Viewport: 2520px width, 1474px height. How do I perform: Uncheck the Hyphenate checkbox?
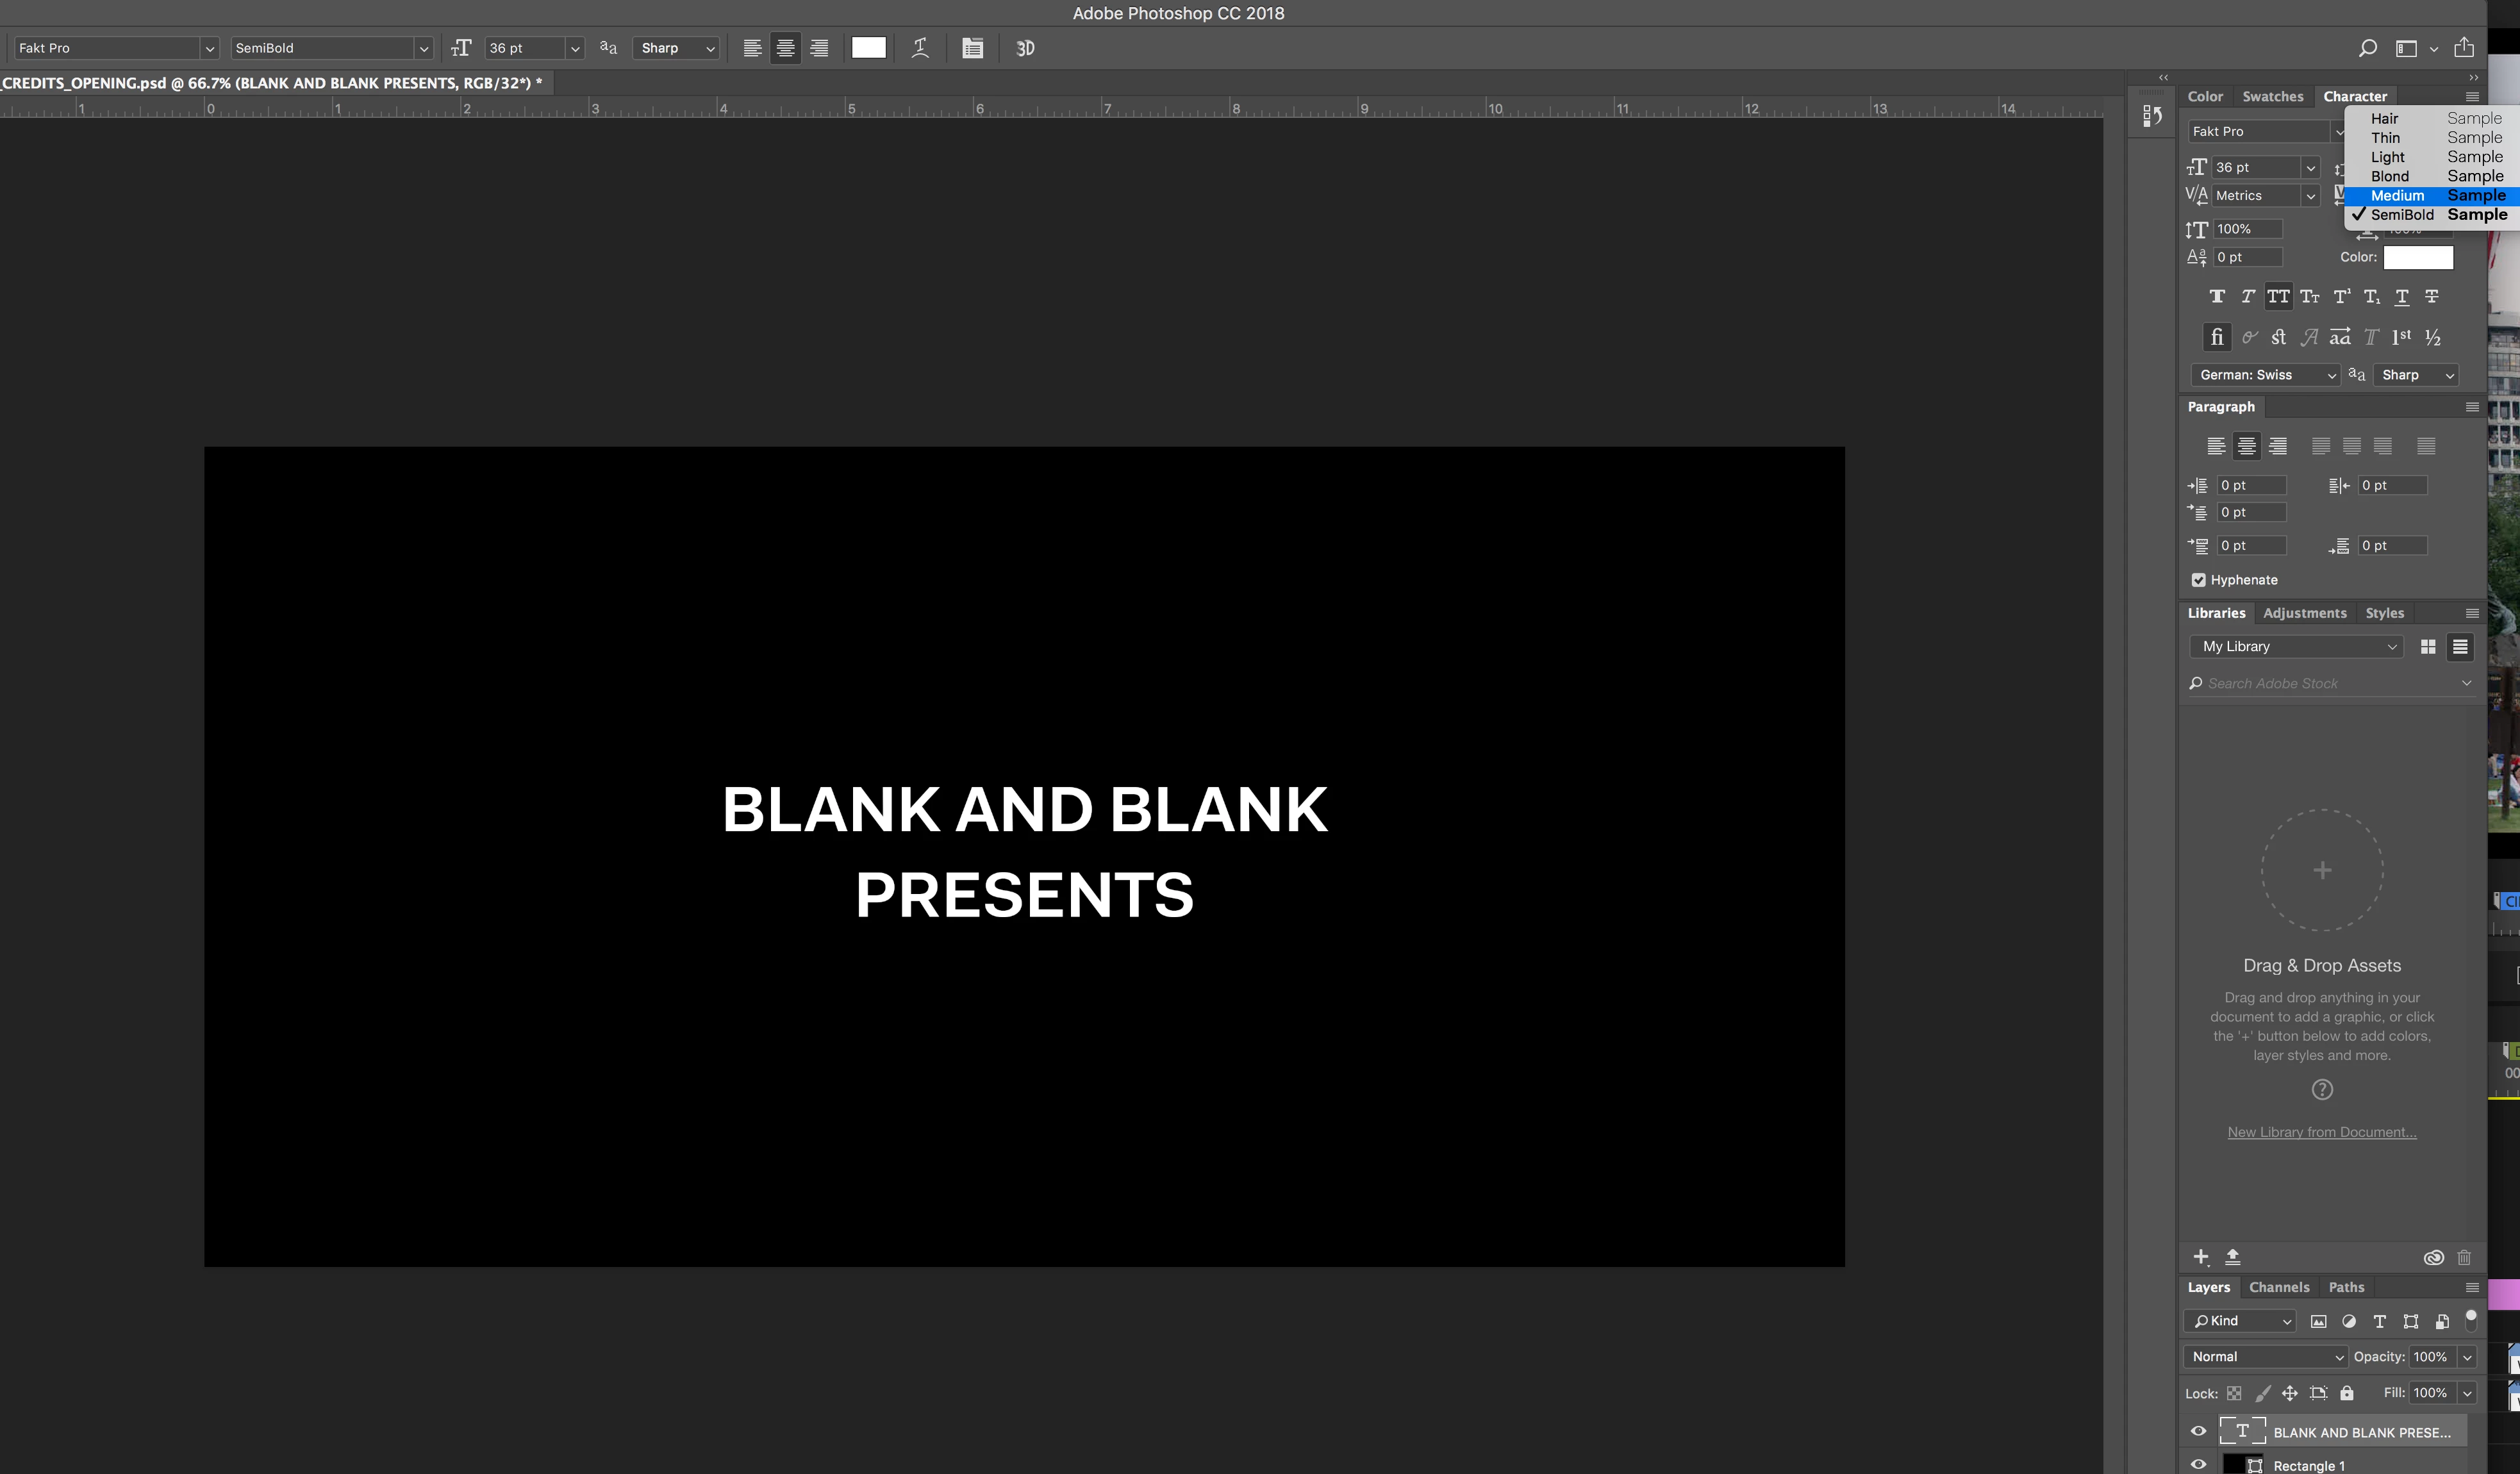pos(2198,580)
